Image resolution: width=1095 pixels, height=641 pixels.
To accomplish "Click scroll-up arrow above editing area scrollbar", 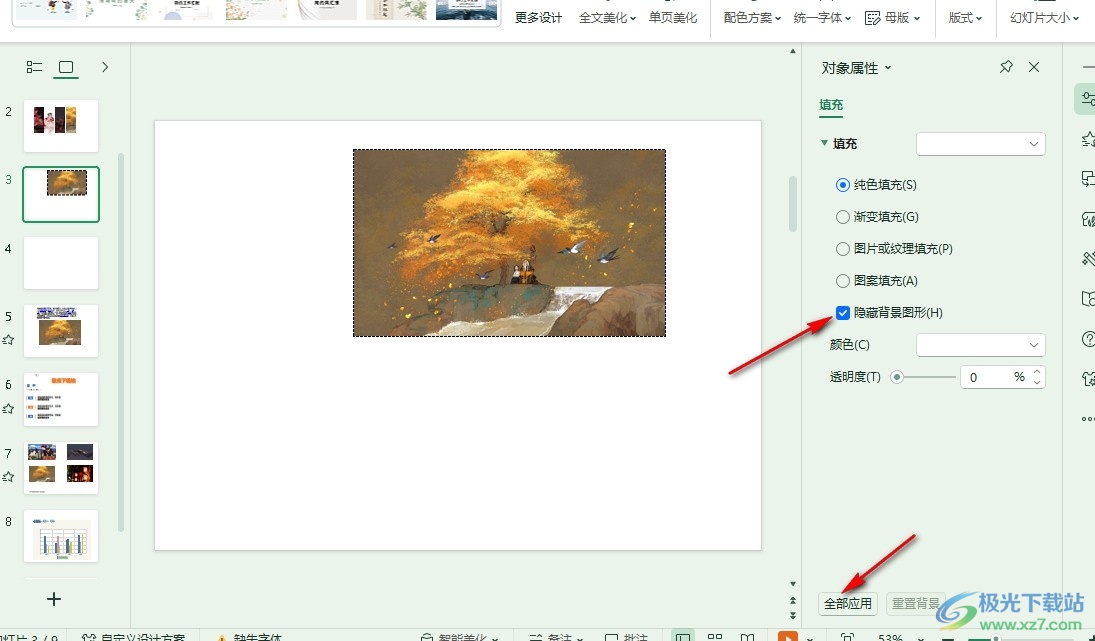I will click(x=793, y=51).
